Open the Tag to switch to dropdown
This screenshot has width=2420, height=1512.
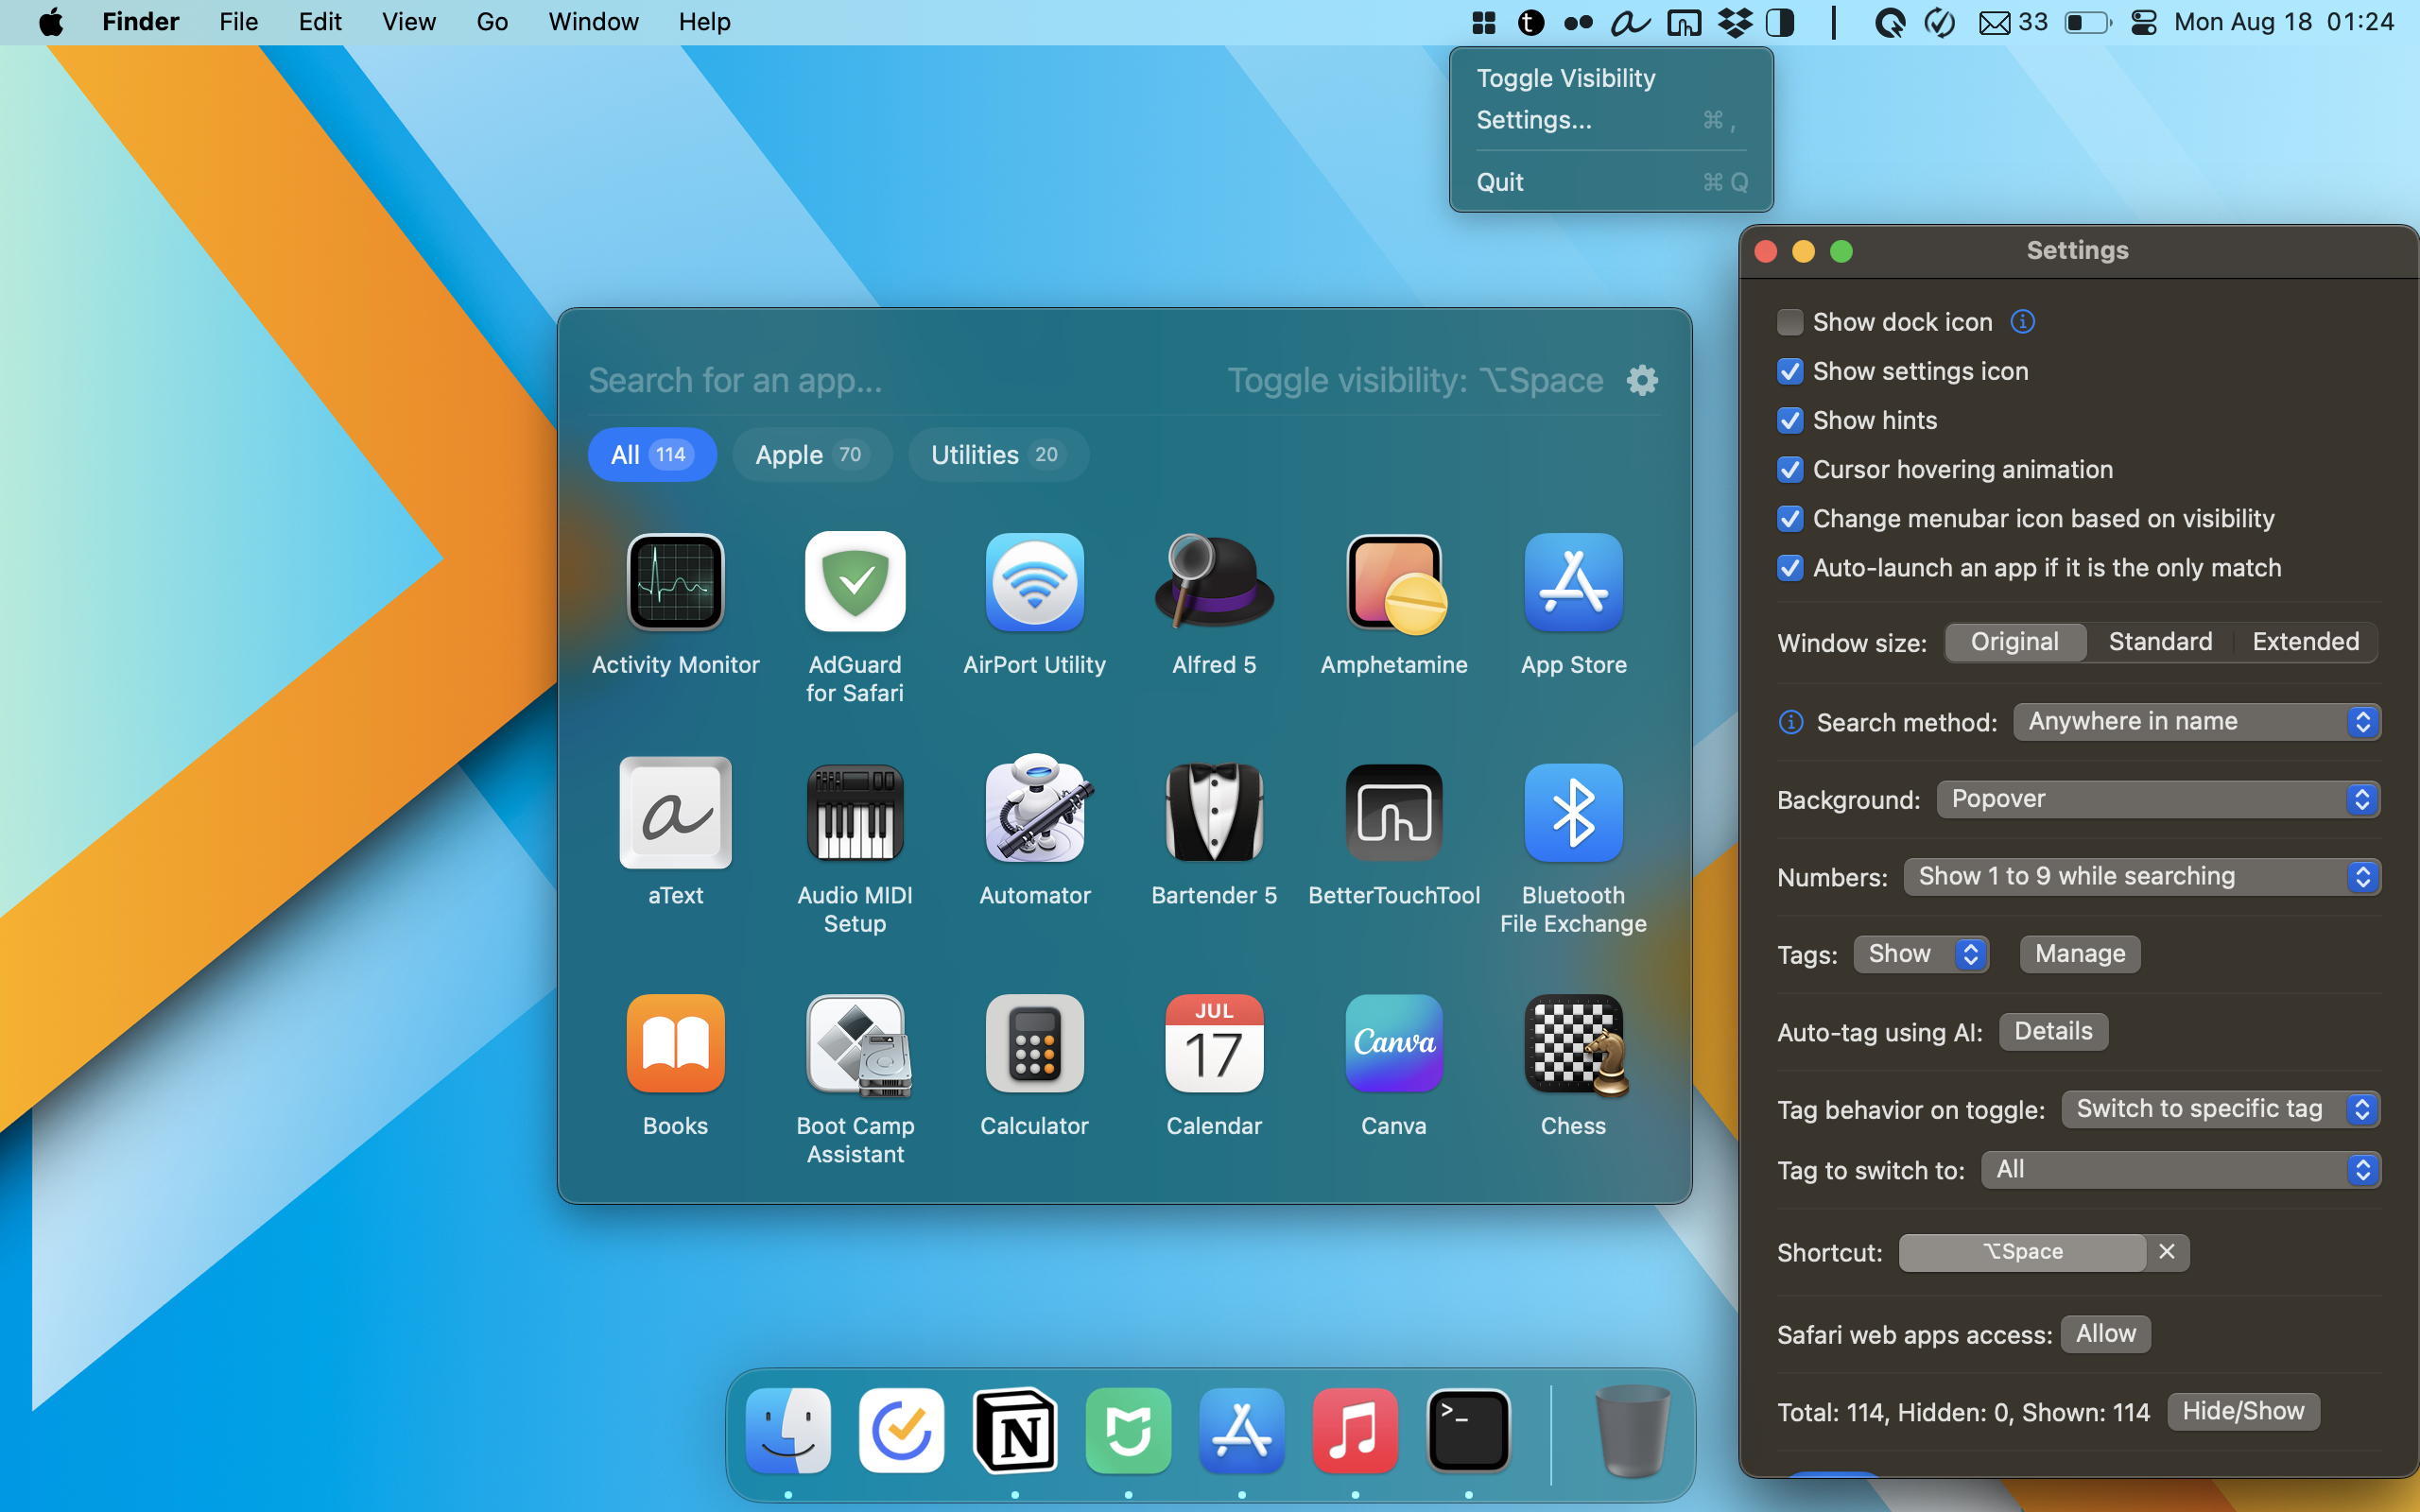[2180, 1169]
